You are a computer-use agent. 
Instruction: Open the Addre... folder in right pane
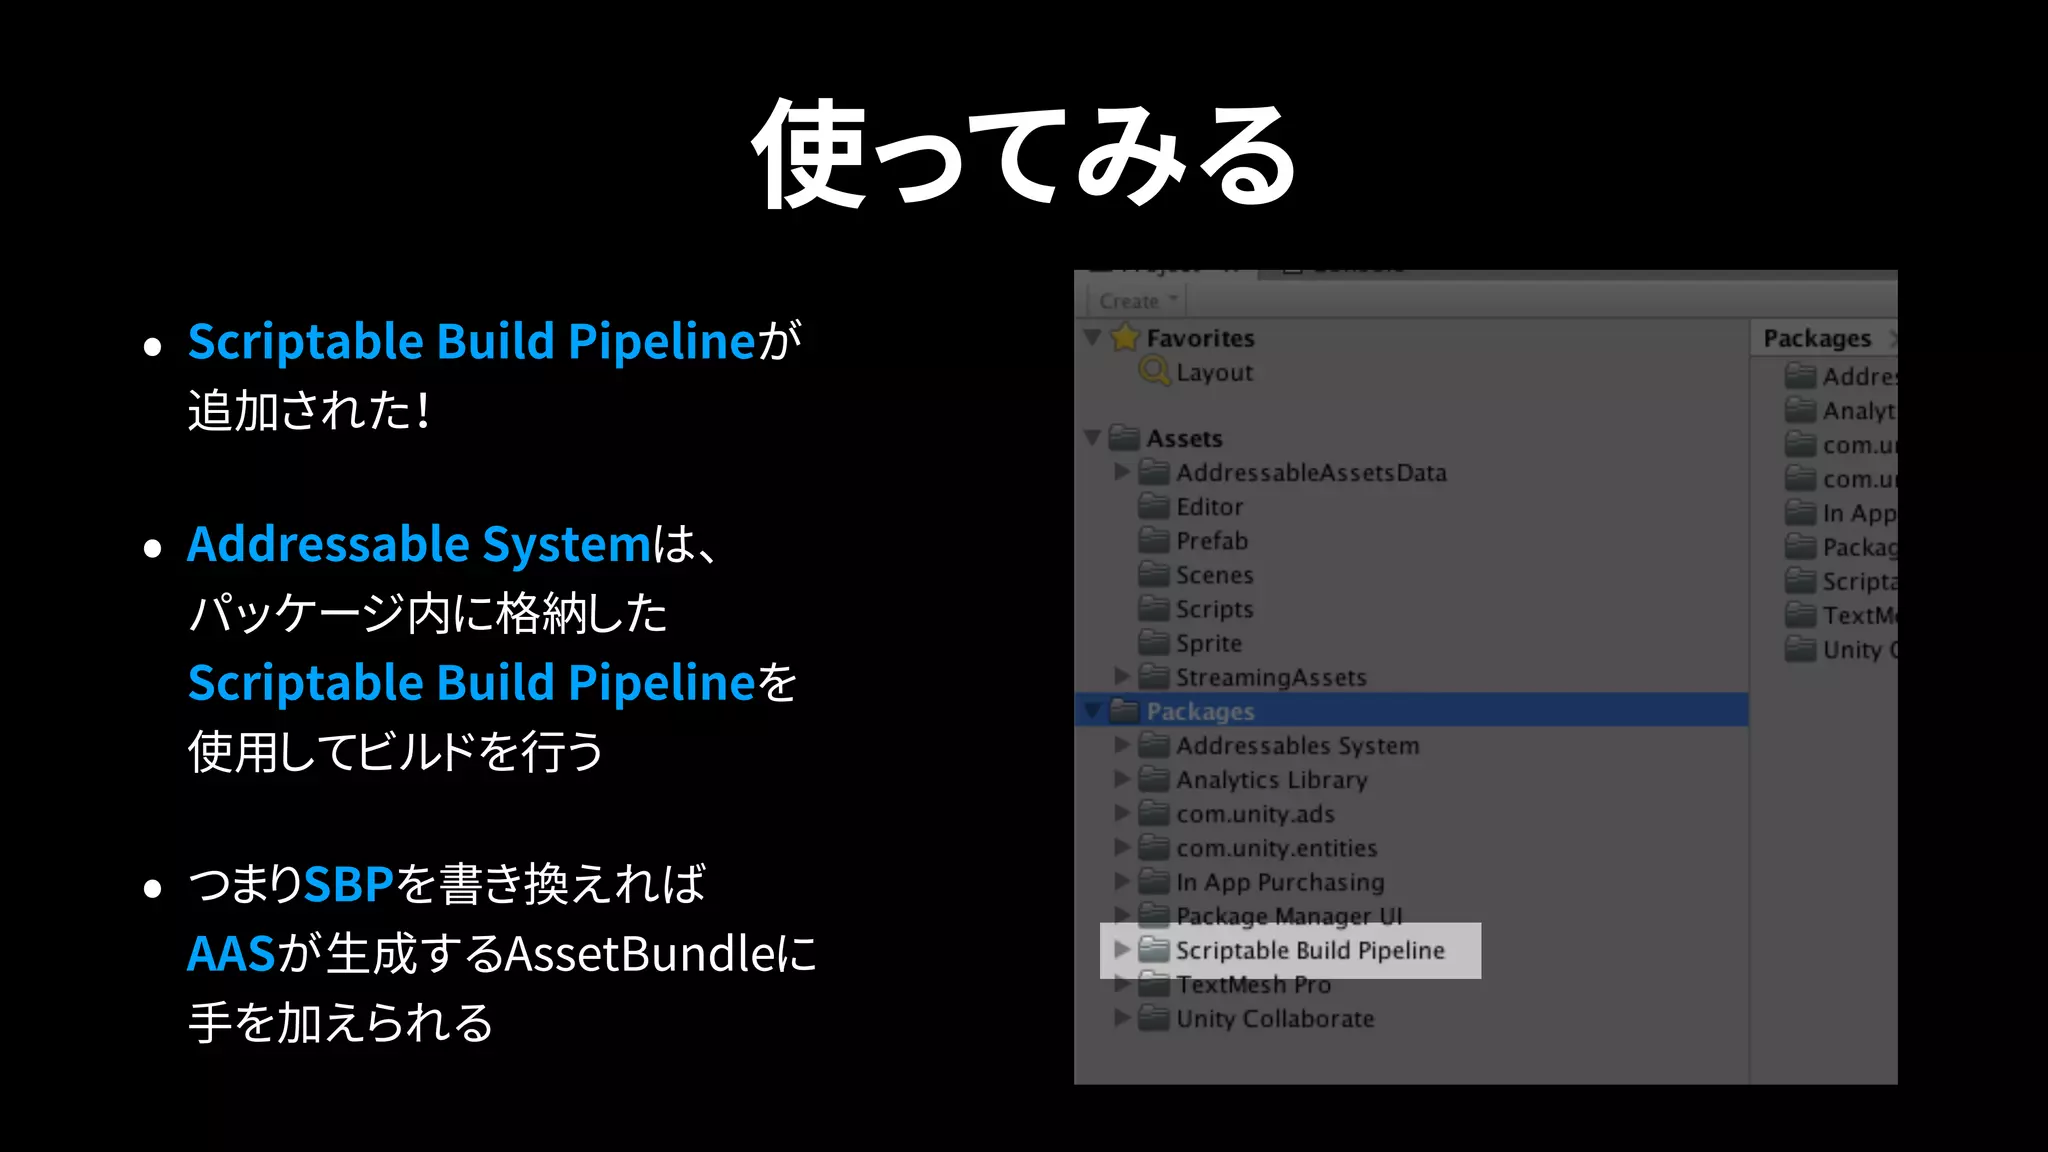[x=1841, y=376]
